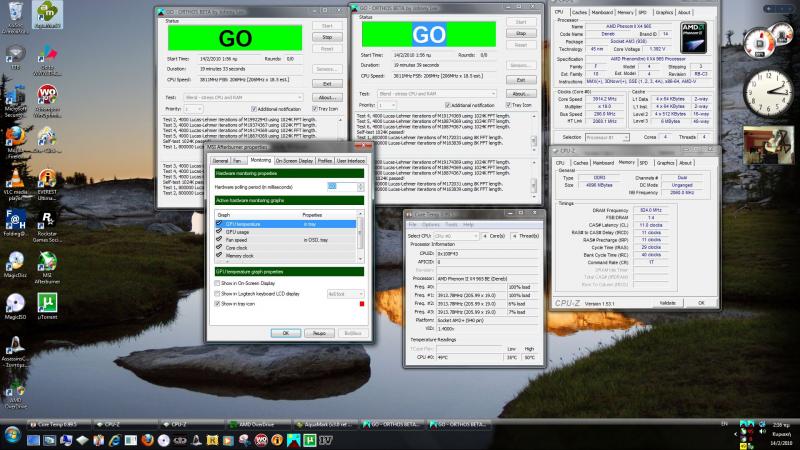Click the red tray icon color swatch
Image resolution: width=800 pixels, height=450 pixels.
pyautogui.click(x=362, y=304)
